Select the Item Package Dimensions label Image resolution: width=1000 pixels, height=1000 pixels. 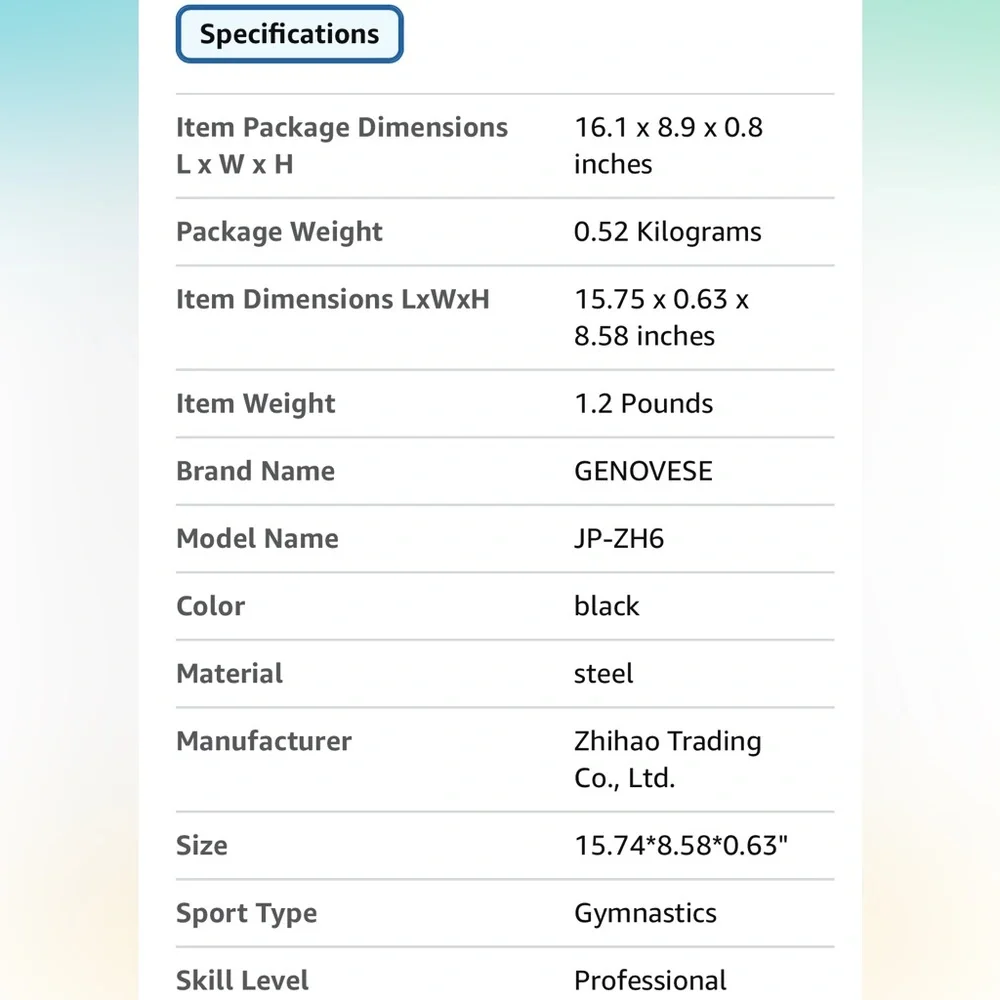(342, 146)
